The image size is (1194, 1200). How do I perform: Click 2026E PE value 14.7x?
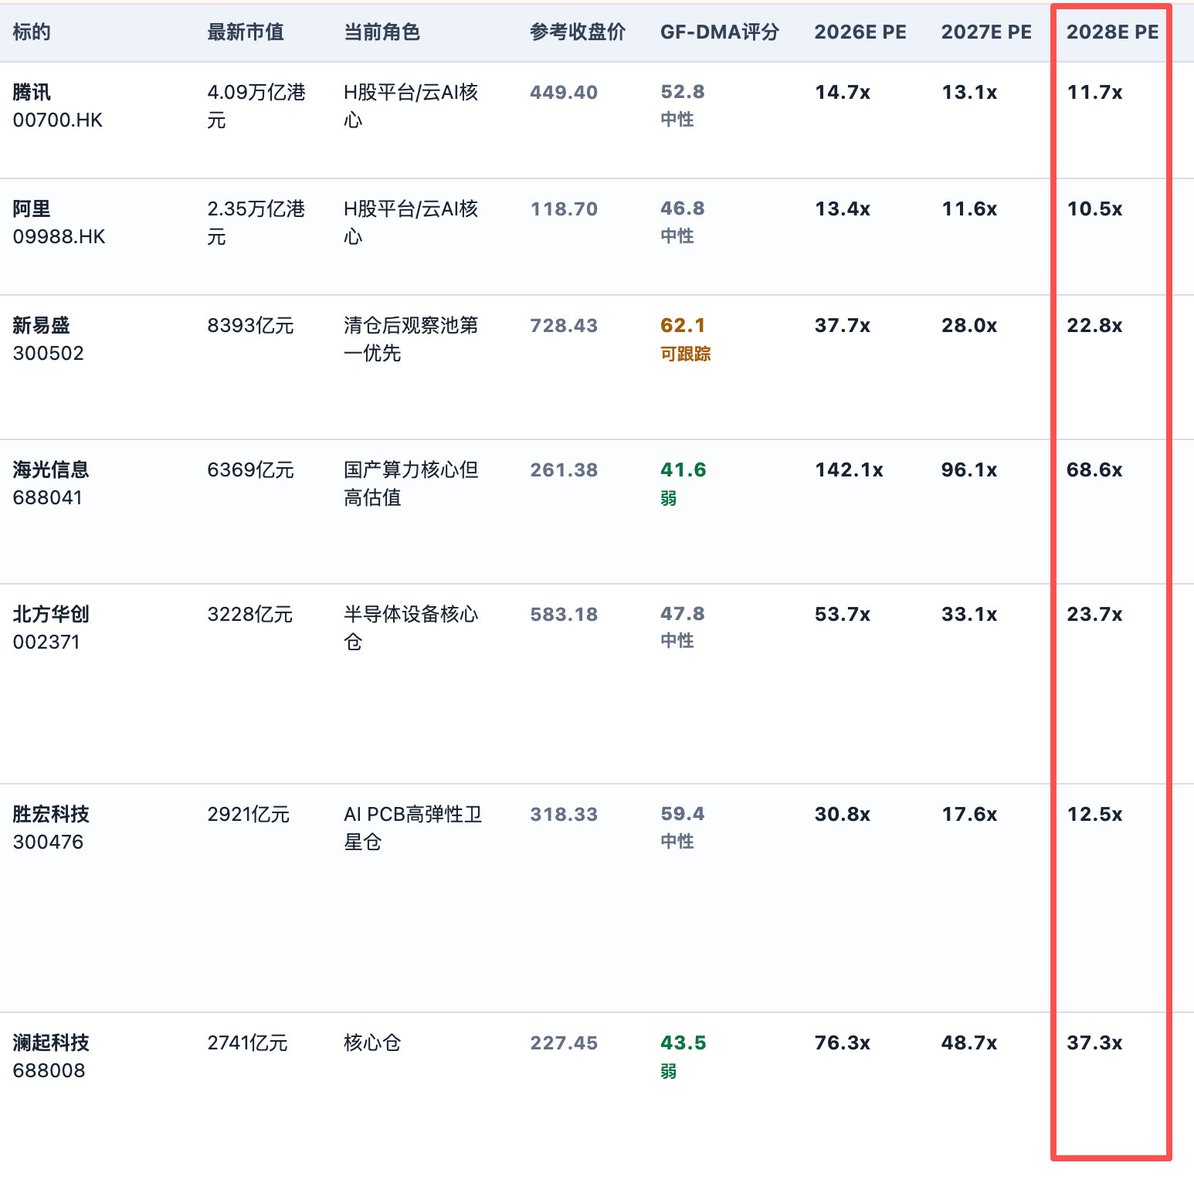coord(842,92)
